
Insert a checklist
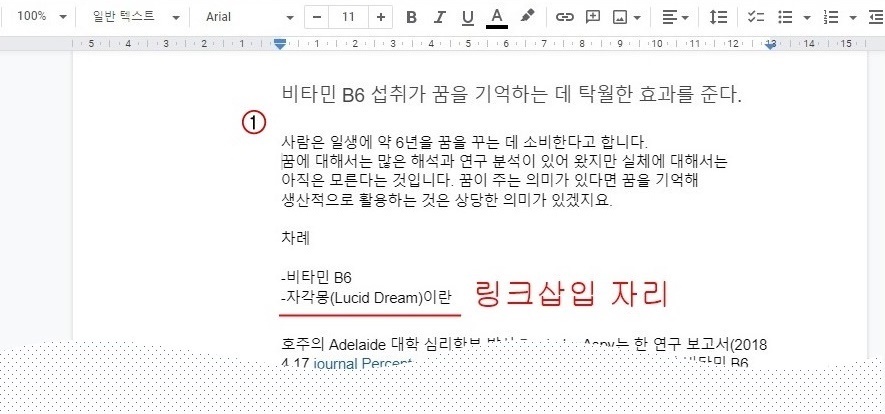point(755,17)
